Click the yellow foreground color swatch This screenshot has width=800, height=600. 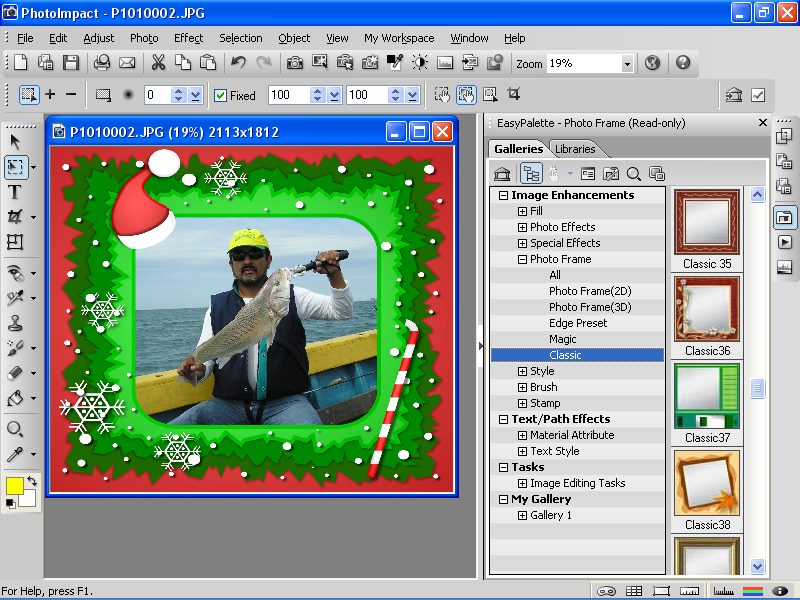coord(15,485)
